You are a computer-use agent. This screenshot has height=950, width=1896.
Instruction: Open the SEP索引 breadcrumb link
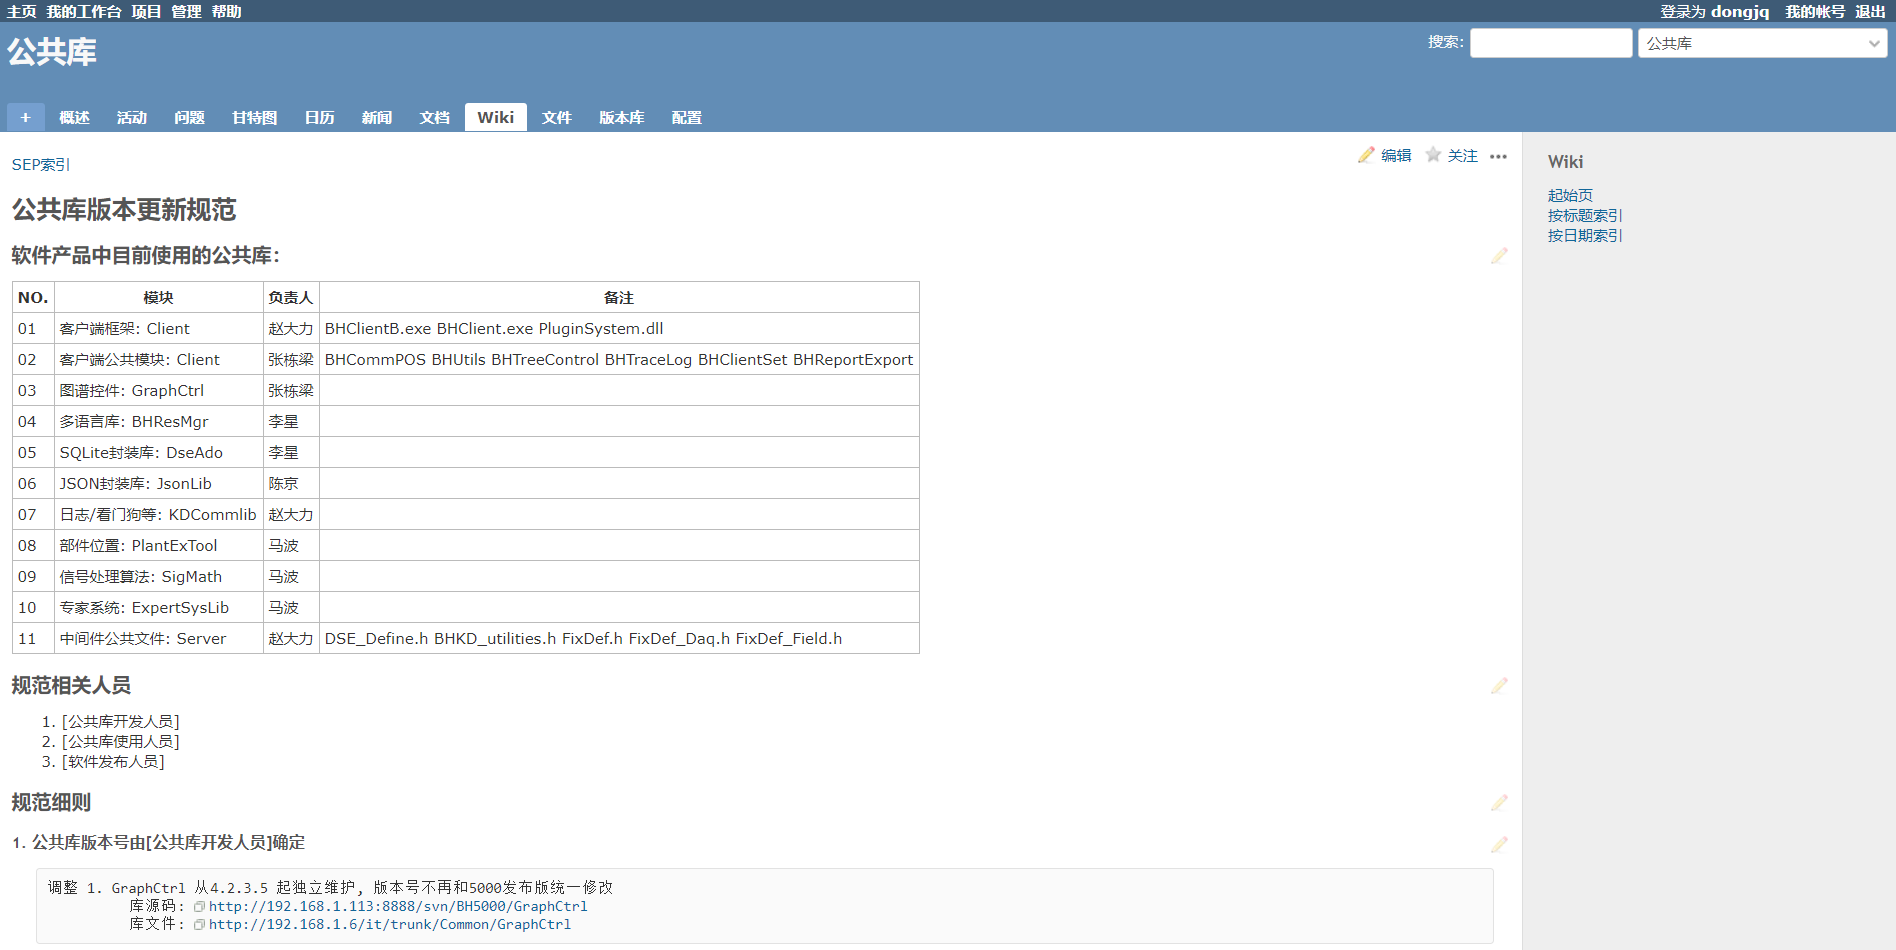pyautogui.click(x=41, y=165)
